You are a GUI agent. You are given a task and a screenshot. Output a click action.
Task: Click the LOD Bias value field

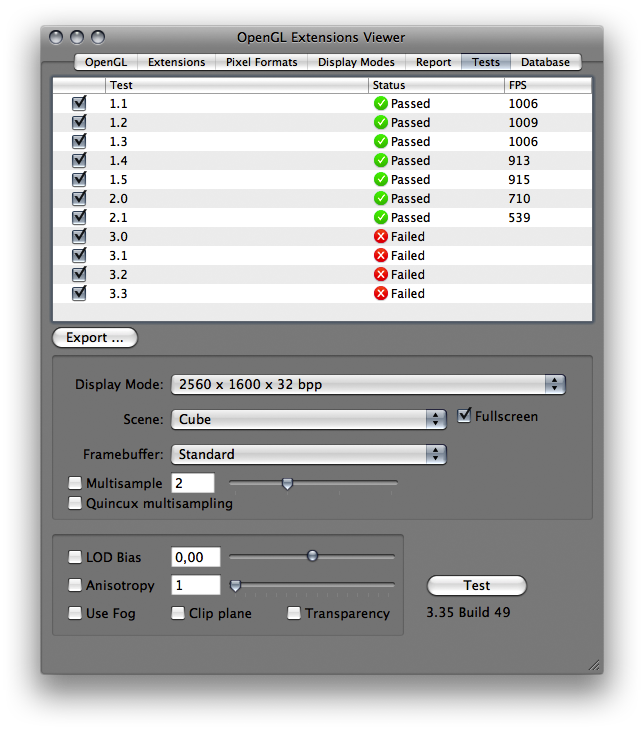click(x=196, y=557)
